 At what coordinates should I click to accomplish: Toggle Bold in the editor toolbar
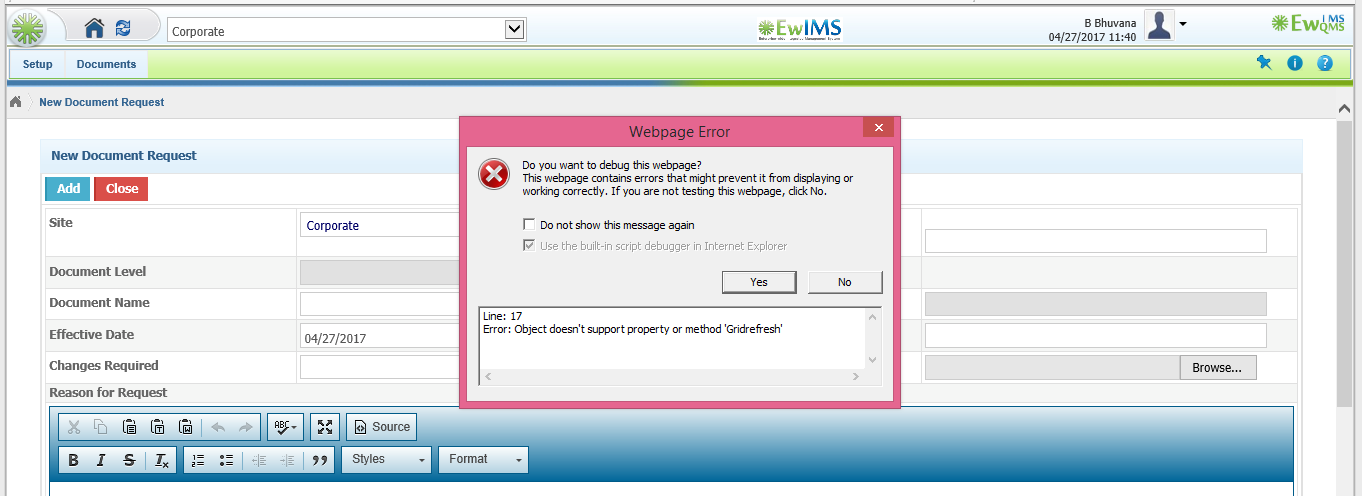(73, 460)
